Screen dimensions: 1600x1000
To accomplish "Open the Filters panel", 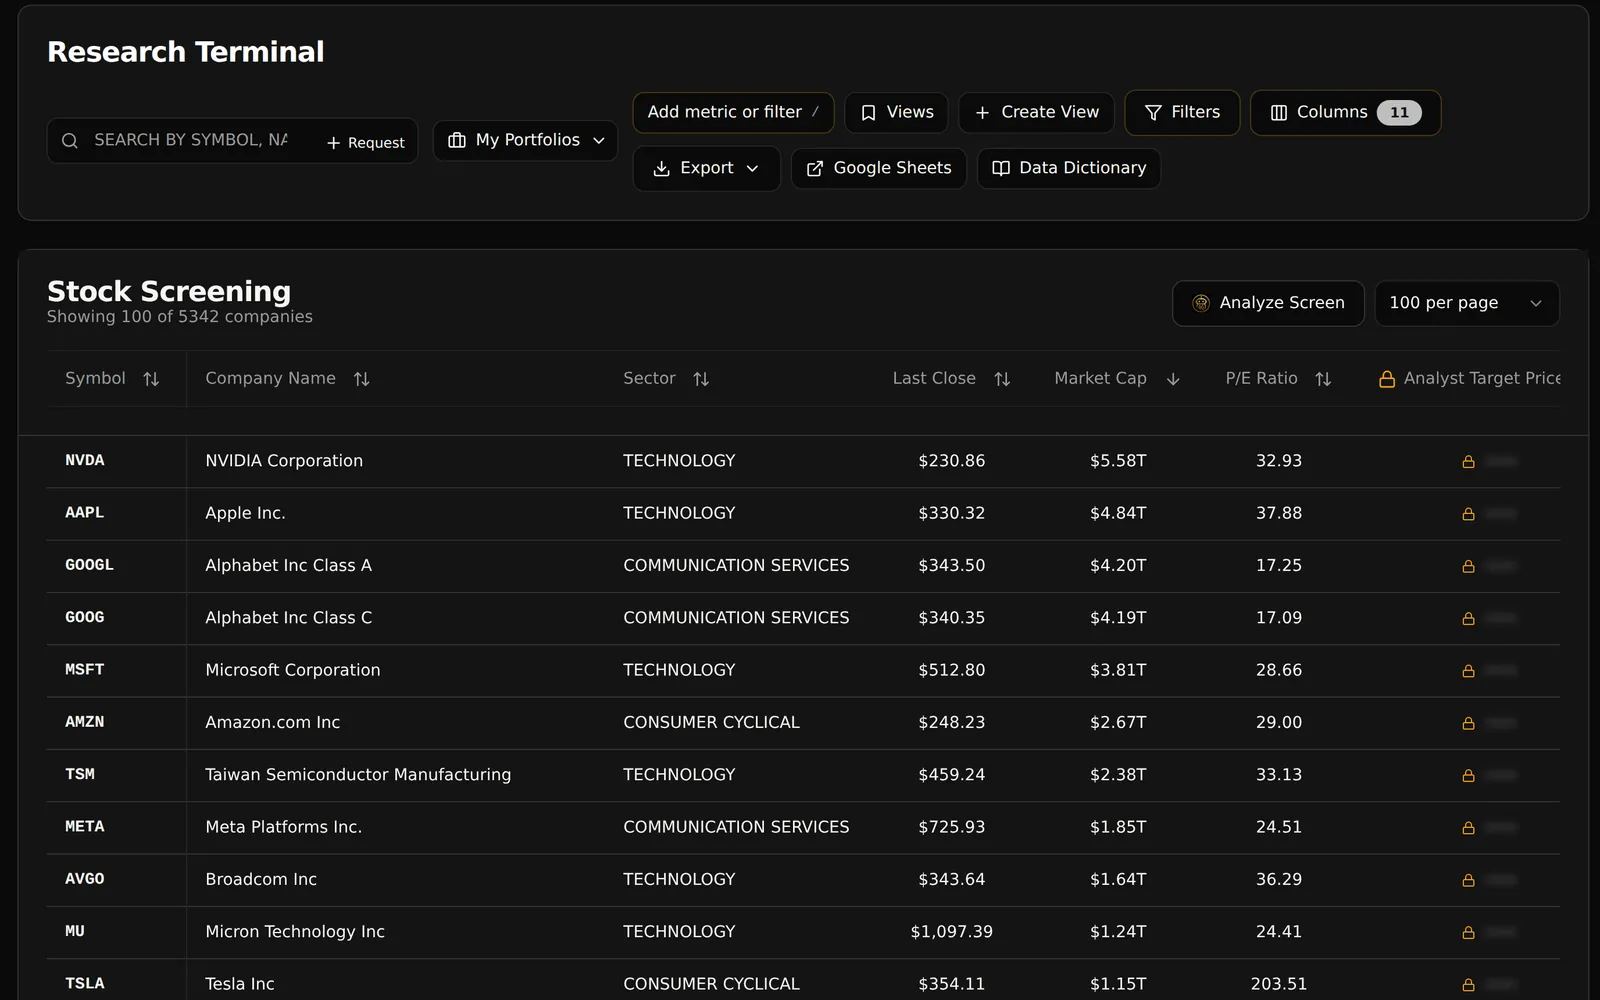I will [x=1182, y=112].
